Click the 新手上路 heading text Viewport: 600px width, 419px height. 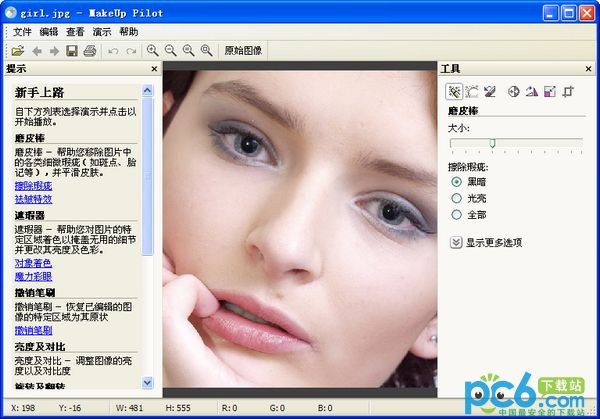point(39,93)
